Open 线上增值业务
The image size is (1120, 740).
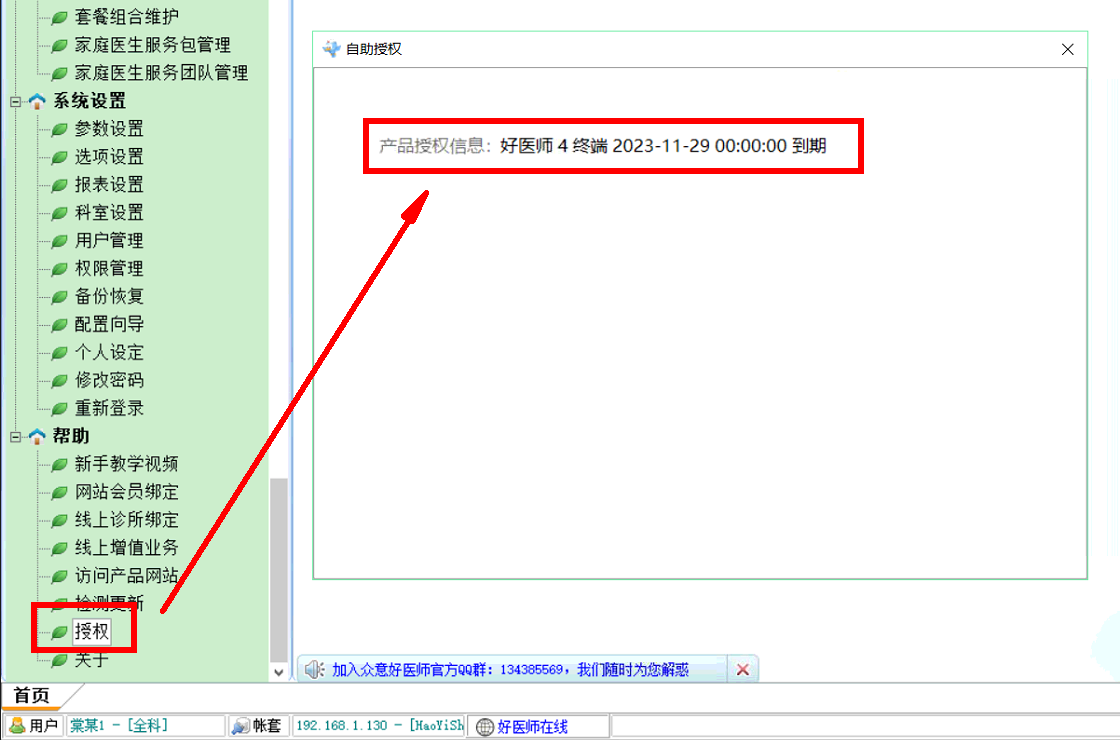click(126, 548)
